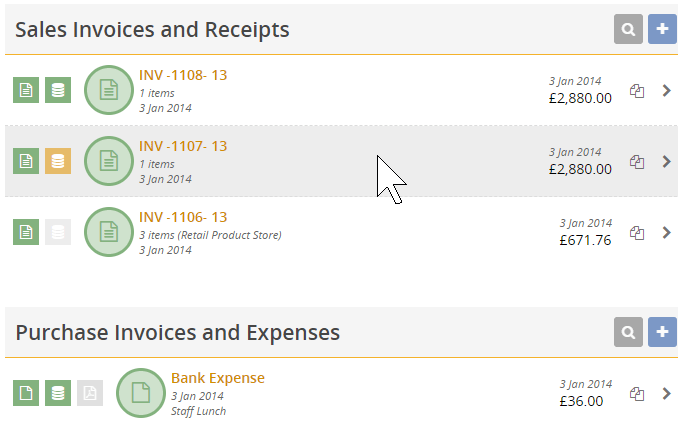
Task: Add a new sales invoice
Action: pyautogui.click(x=662, y=29)
